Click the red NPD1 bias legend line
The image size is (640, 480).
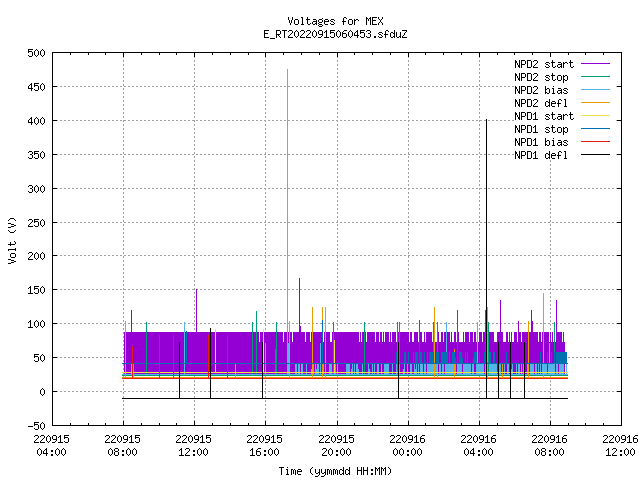[x=595, y=142]
